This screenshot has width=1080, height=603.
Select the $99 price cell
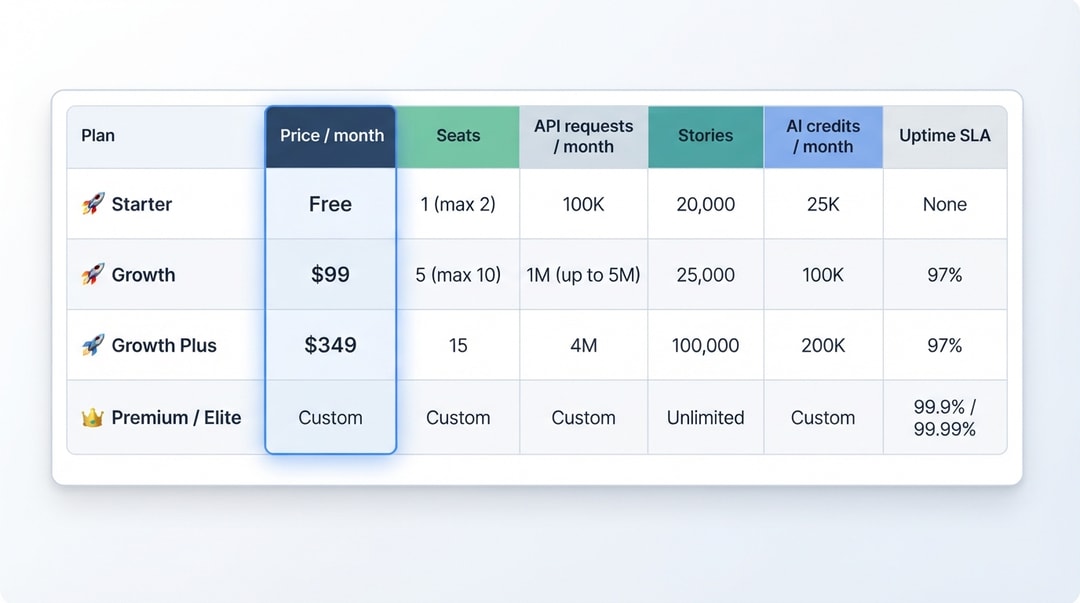coord(331,274)
